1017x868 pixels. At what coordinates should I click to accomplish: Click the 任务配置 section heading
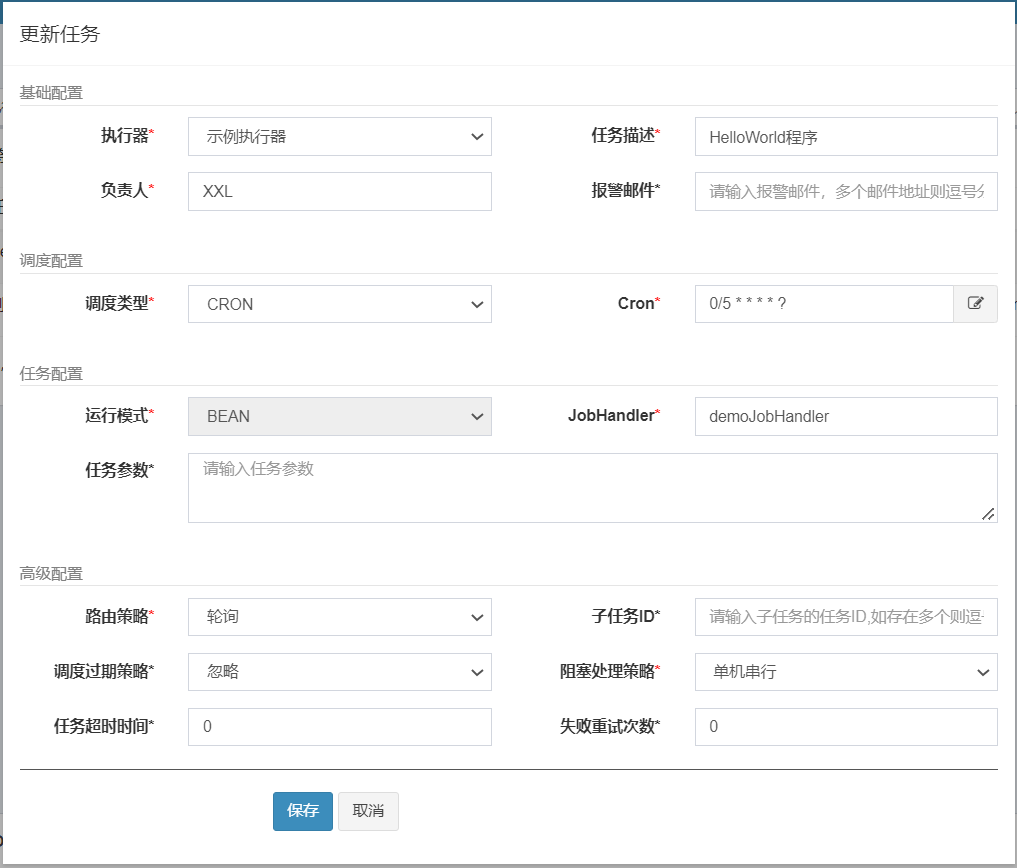point(51,374)
